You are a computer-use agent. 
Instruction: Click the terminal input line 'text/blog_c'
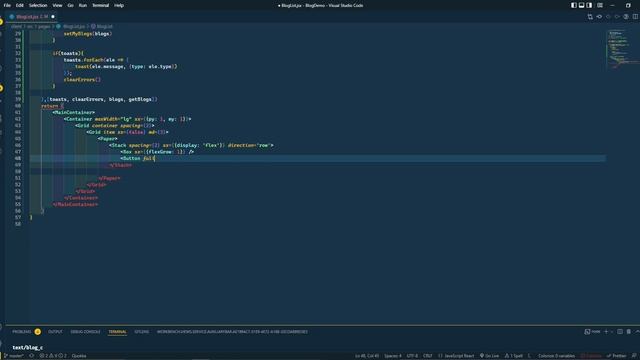(x=27, y=347)
